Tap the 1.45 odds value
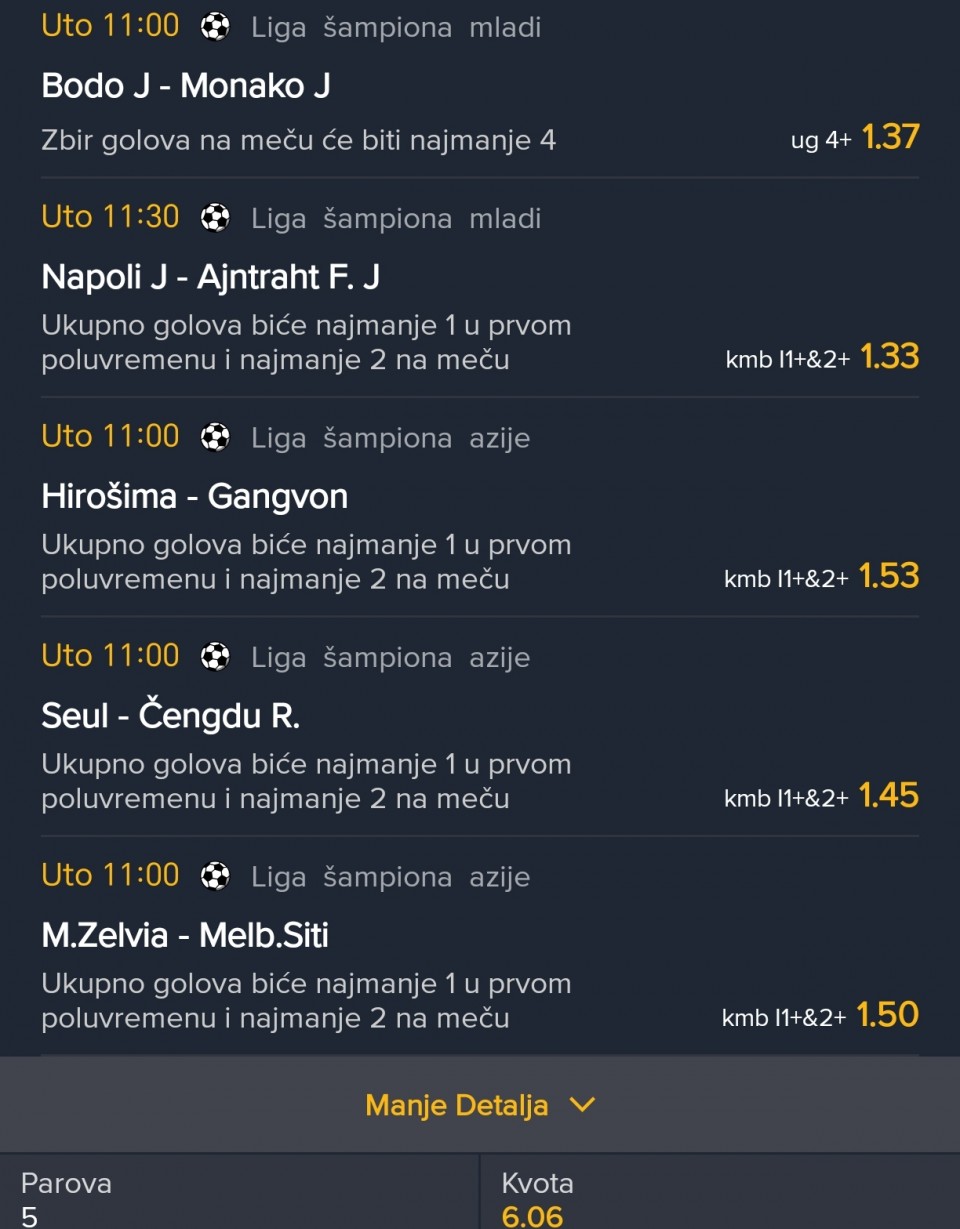960x1229 pixels. 889,796
